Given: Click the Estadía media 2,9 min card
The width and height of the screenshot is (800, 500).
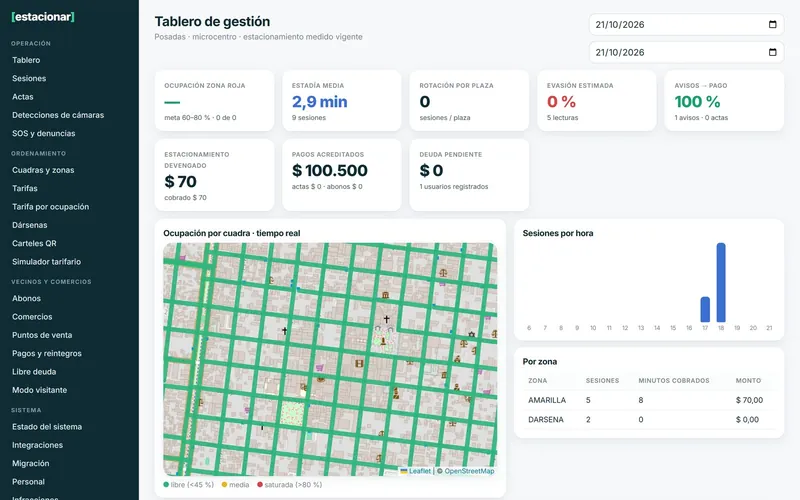Looking at the screenshot, I should click(x=341, y=101).
